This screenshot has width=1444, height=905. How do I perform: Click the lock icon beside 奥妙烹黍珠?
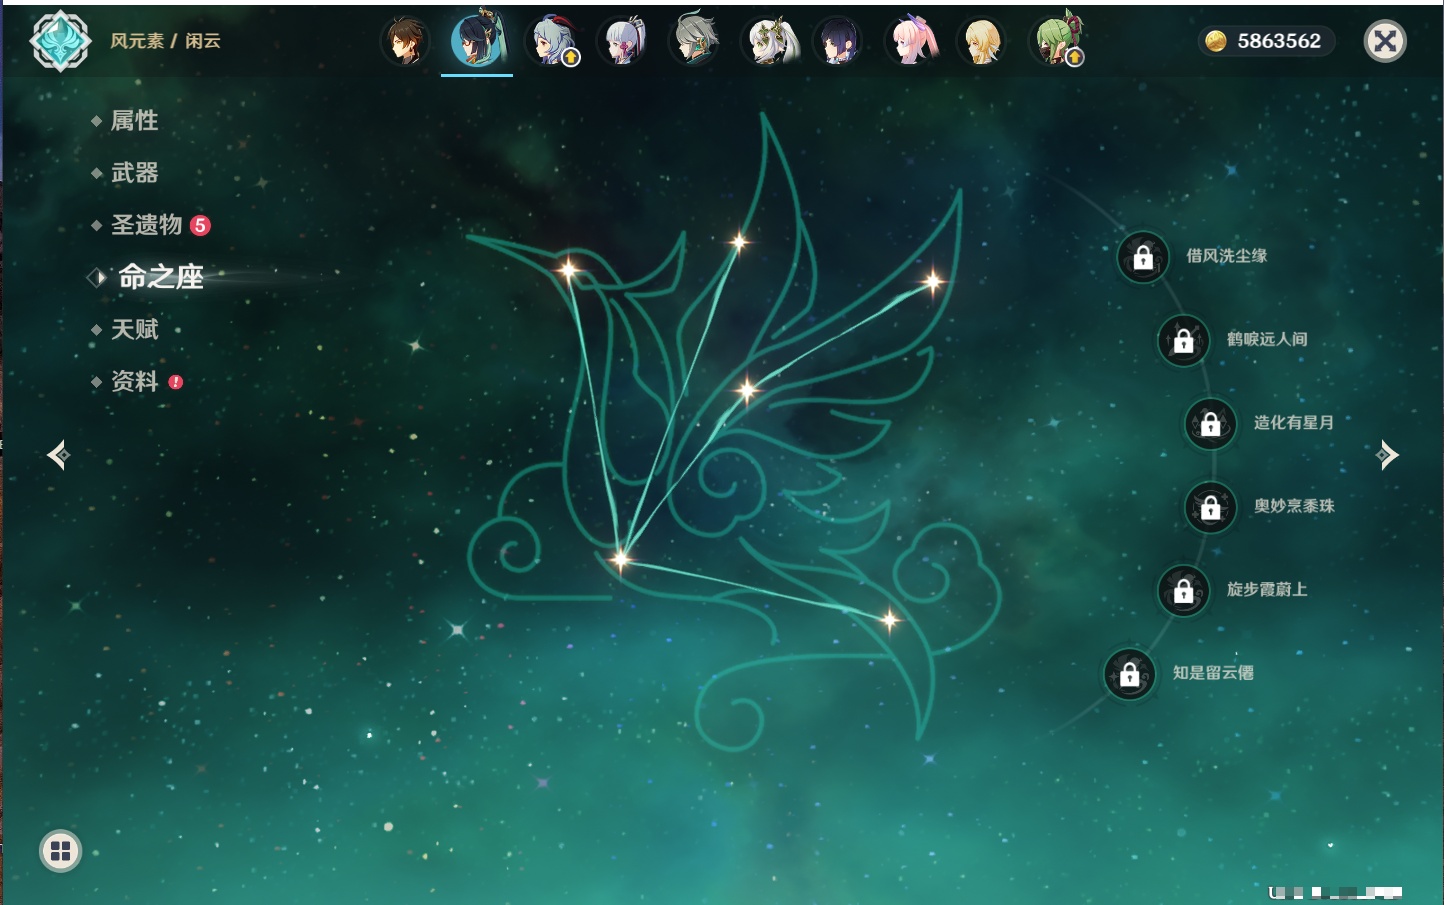click(x=1211, y=507)
